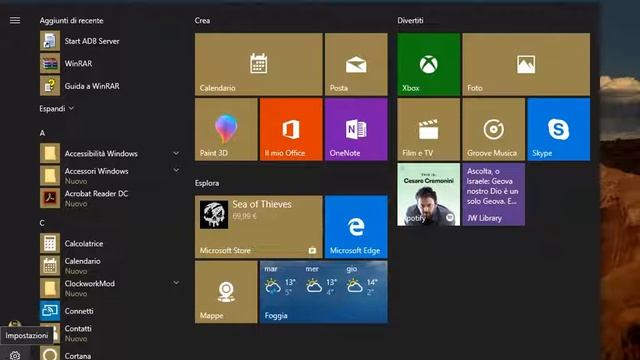The width and height of the screenshot is (640, 360).
Task: Open Spotify tile showing Cesare Cremonini
Action: pos(429,194)
